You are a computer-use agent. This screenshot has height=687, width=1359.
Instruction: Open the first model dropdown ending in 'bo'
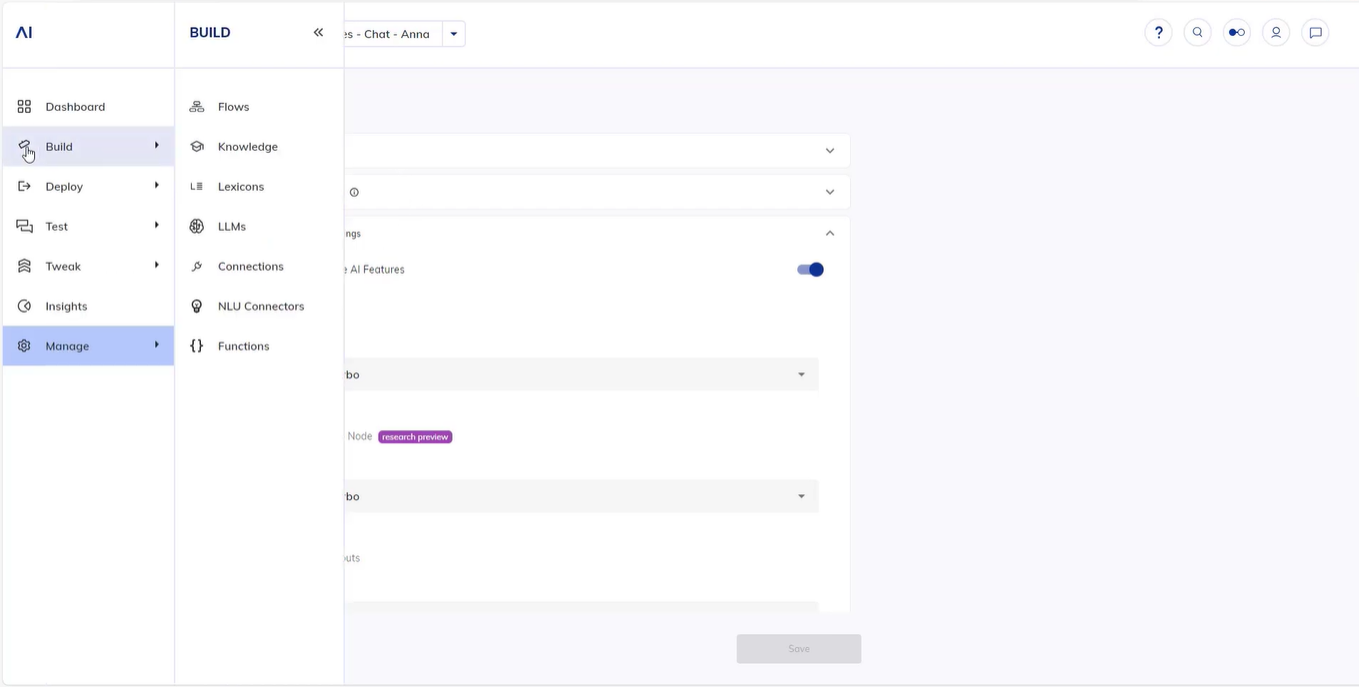tap(581, 374)
